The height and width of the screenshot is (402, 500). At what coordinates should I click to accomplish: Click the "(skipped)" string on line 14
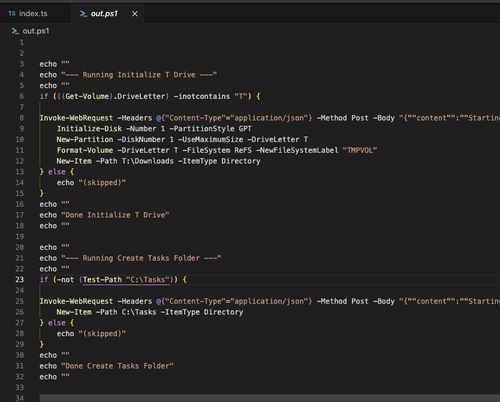102,183
